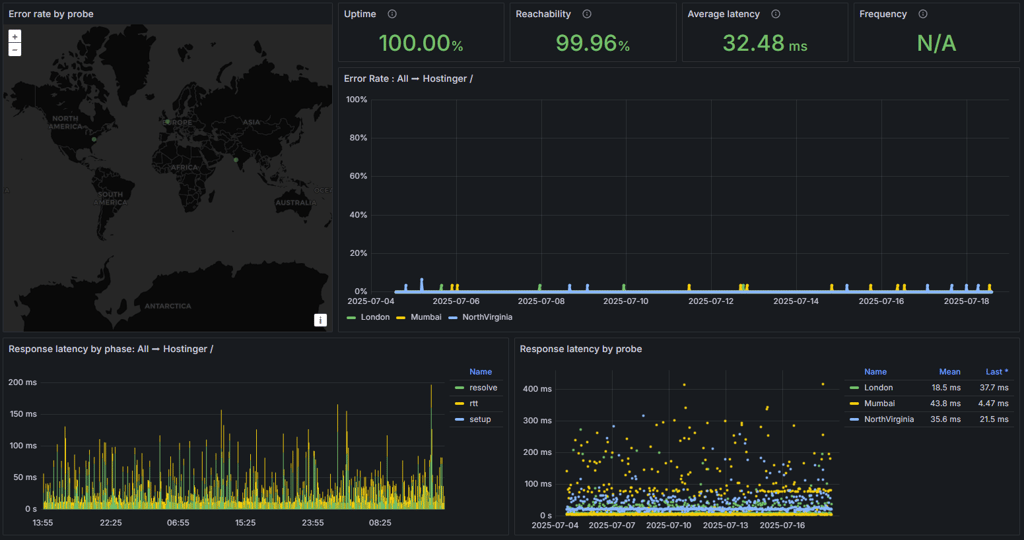1024x540 pixels.
Task: Zoom in on the error rate map
Action: click(x=14, y=37)
